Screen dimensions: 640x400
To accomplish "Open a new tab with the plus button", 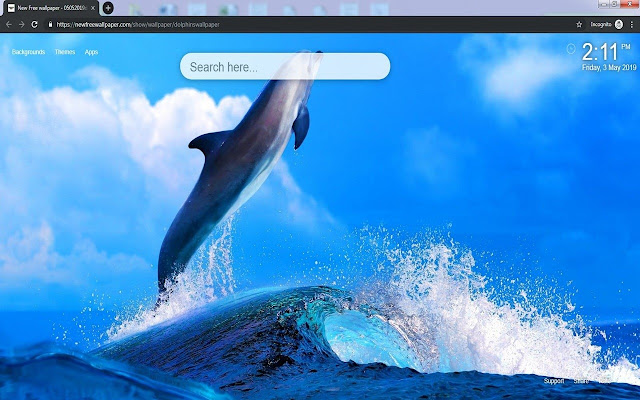I will point(108,8).
